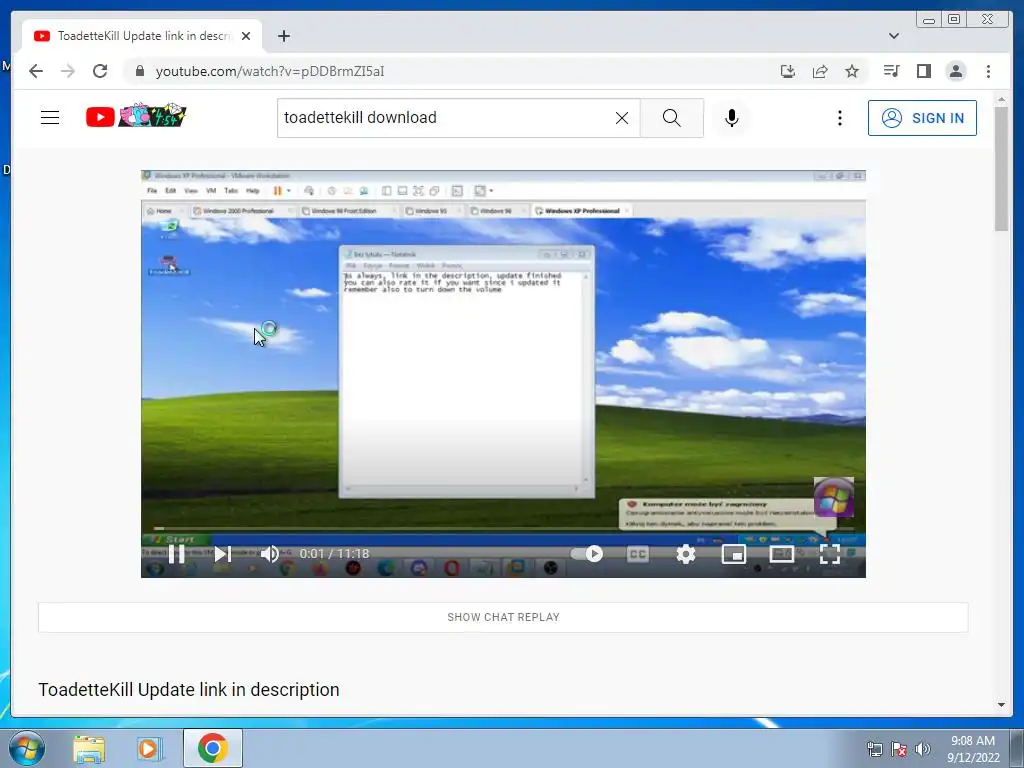
Task: Click the 0:01 / 11:18 time display
Action: (334, 554)
